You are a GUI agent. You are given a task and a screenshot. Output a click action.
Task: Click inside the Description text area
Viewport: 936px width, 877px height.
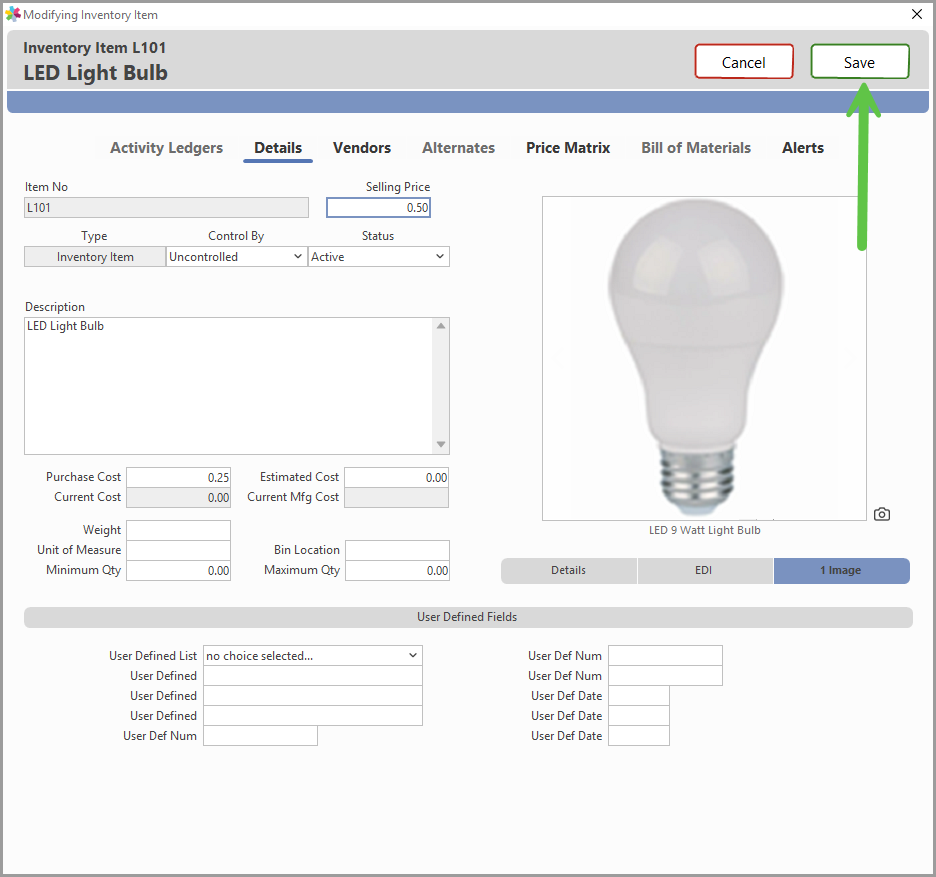click(230, 386)
